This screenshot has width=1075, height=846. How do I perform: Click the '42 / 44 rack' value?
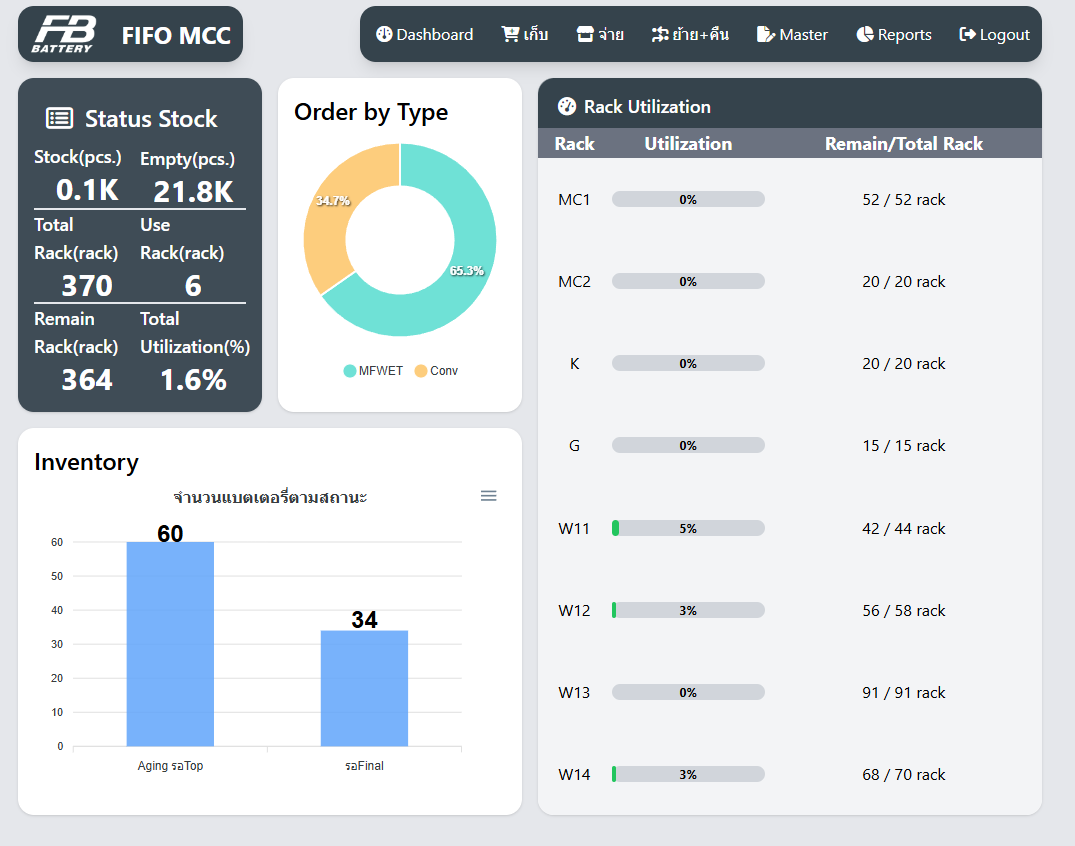pos(904,529)
